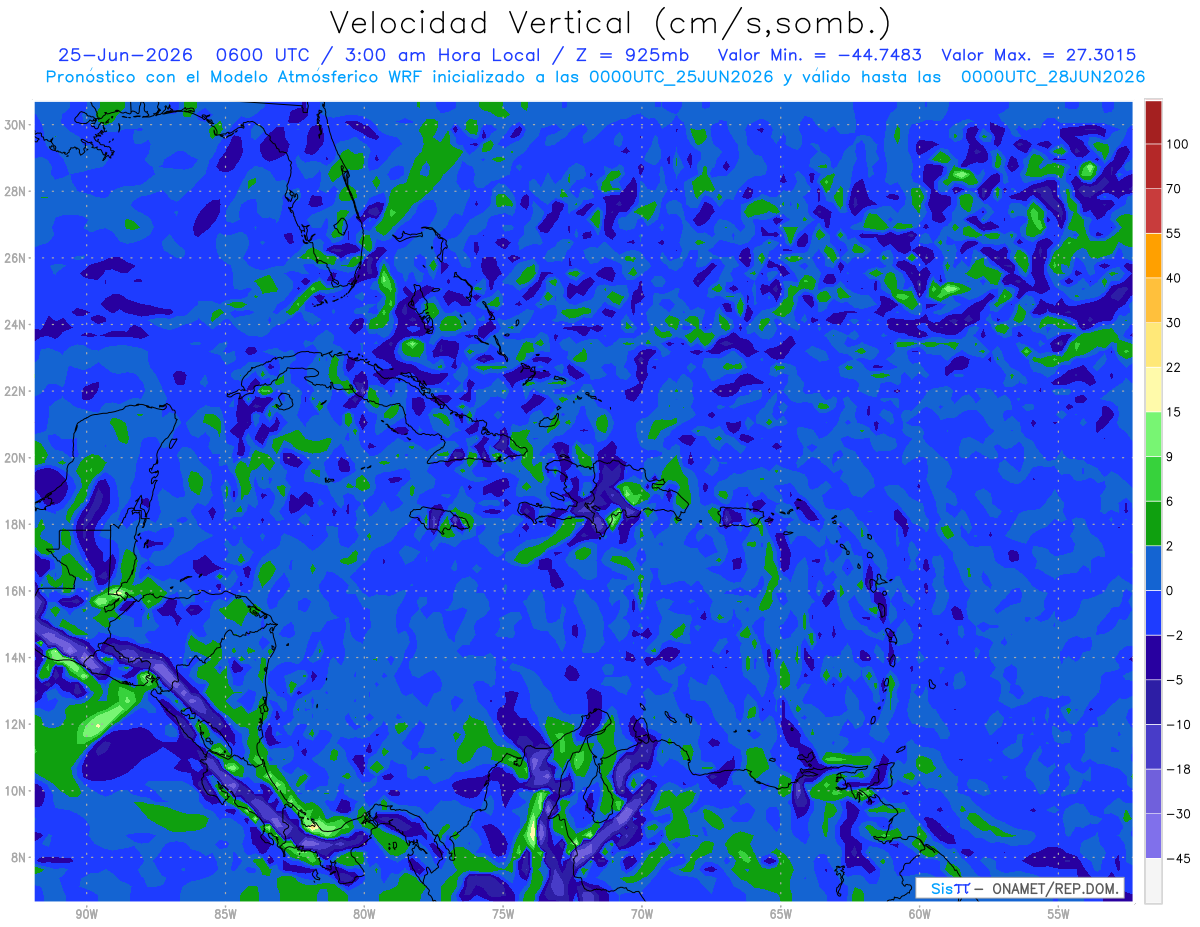1200x927 pixels.
Task: Click valid-until time '0000UTC_28JUN2026'
Action: click(1053, 77)
